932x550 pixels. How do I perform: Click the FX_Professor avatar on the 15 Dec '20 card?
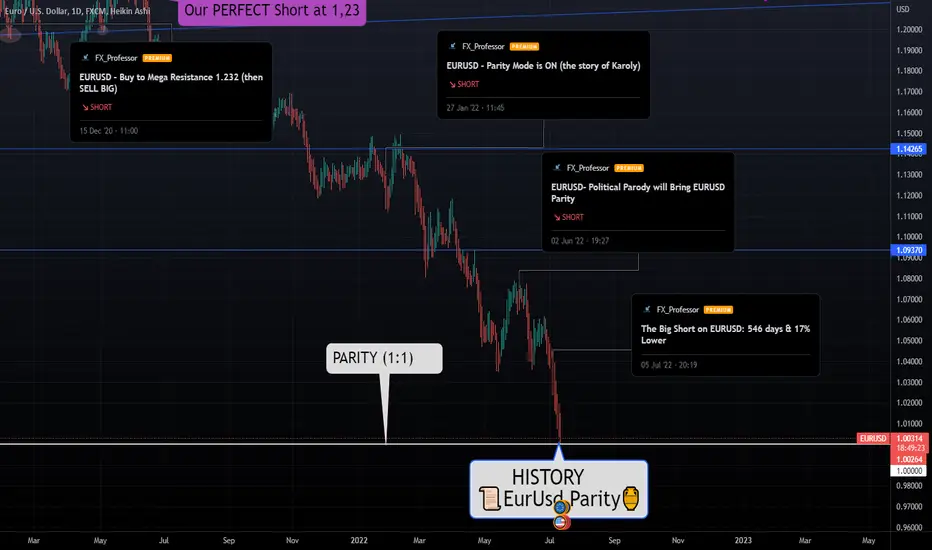(x=85, y=58)
